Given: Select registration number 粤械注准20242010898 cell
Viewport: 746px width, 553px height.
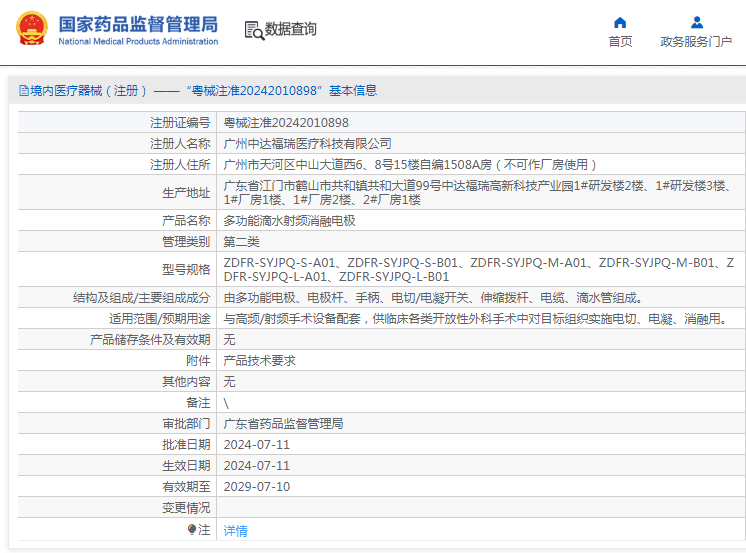Looking at the screenshot, I should (286, 123).
